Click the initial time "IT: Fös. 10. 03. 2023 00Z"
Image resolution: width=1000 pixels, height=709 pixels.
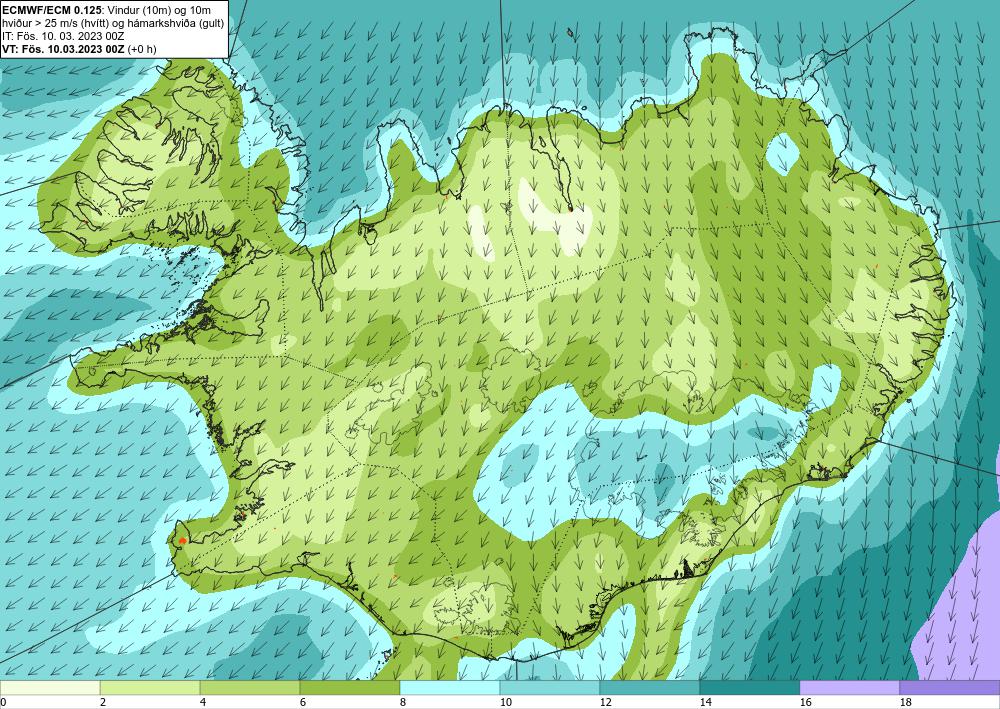coord(63,36)
